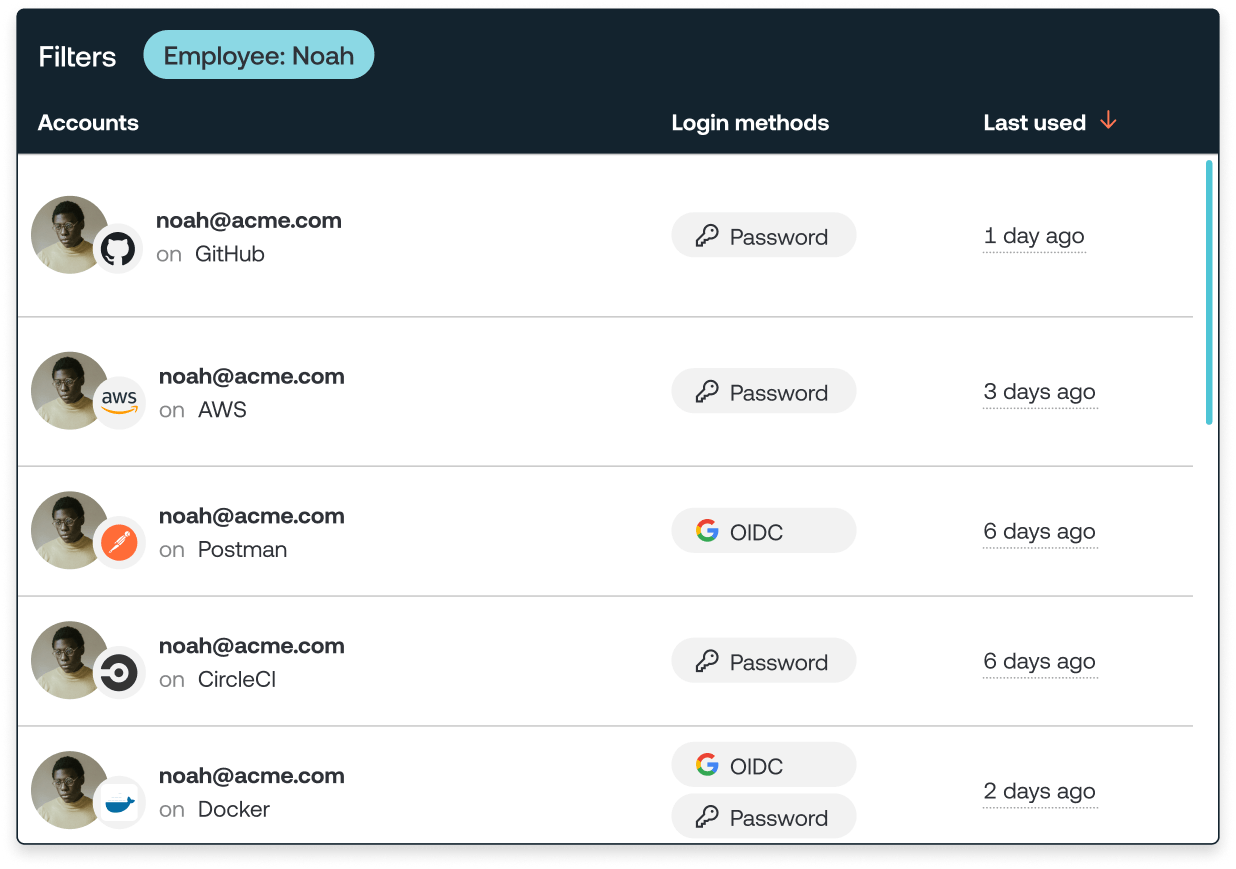Sort by the Last used column header
The height and width of the screenshot is (869, 1236).
[x=1034, y=123]
